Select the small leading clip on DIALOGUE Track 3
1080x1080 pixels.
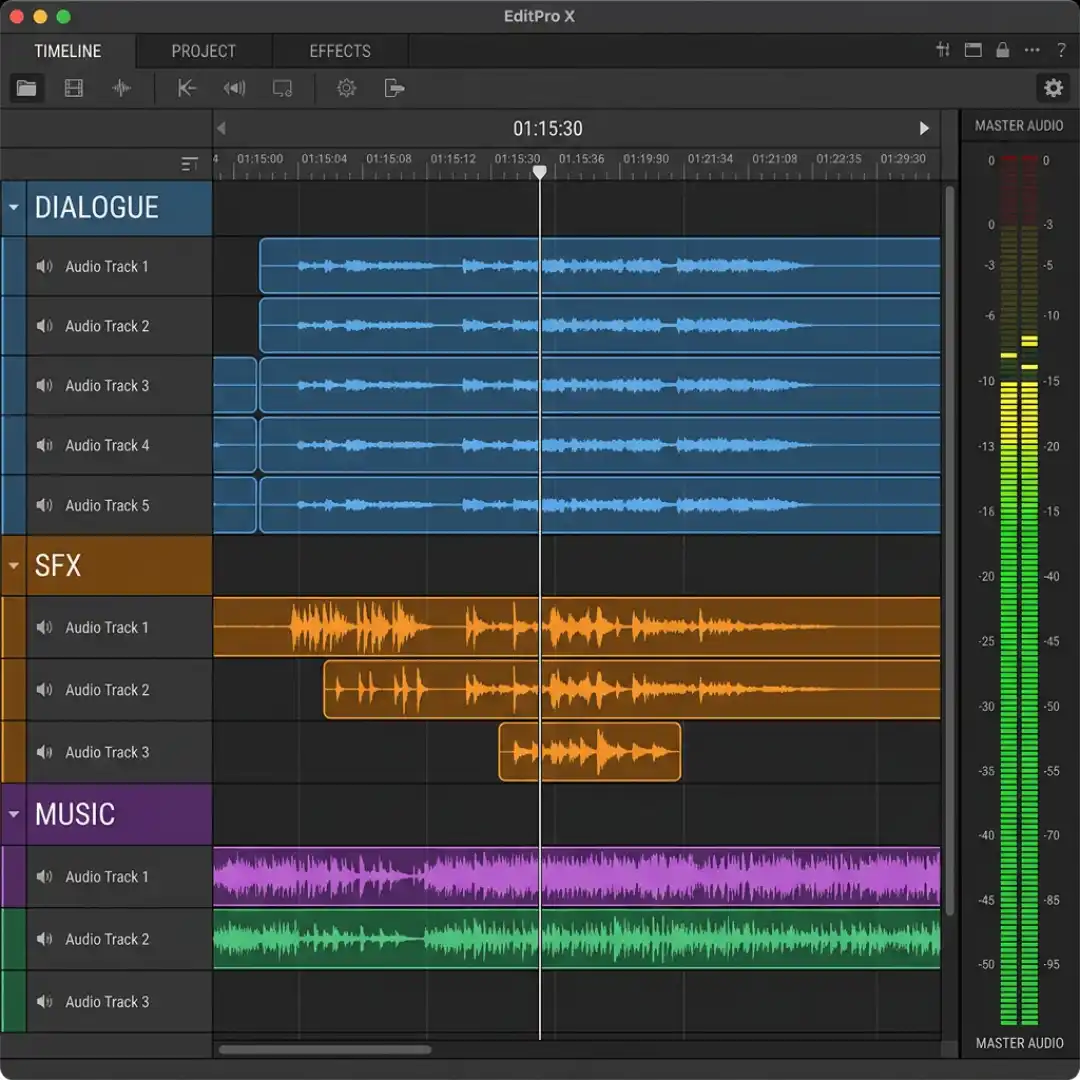pos(235,385)
